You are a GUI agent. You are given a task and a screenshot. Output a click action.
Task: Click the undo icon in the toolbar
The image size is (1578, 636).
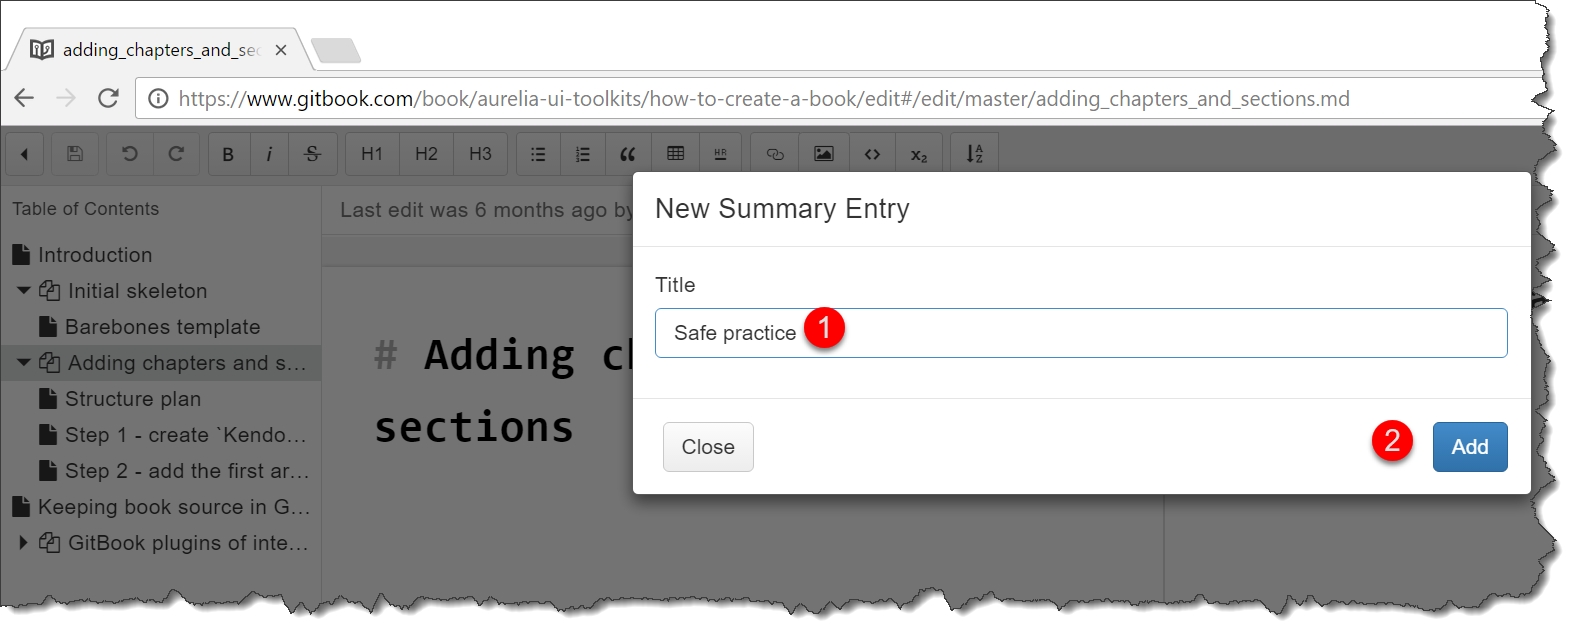[x=130, y=154]
